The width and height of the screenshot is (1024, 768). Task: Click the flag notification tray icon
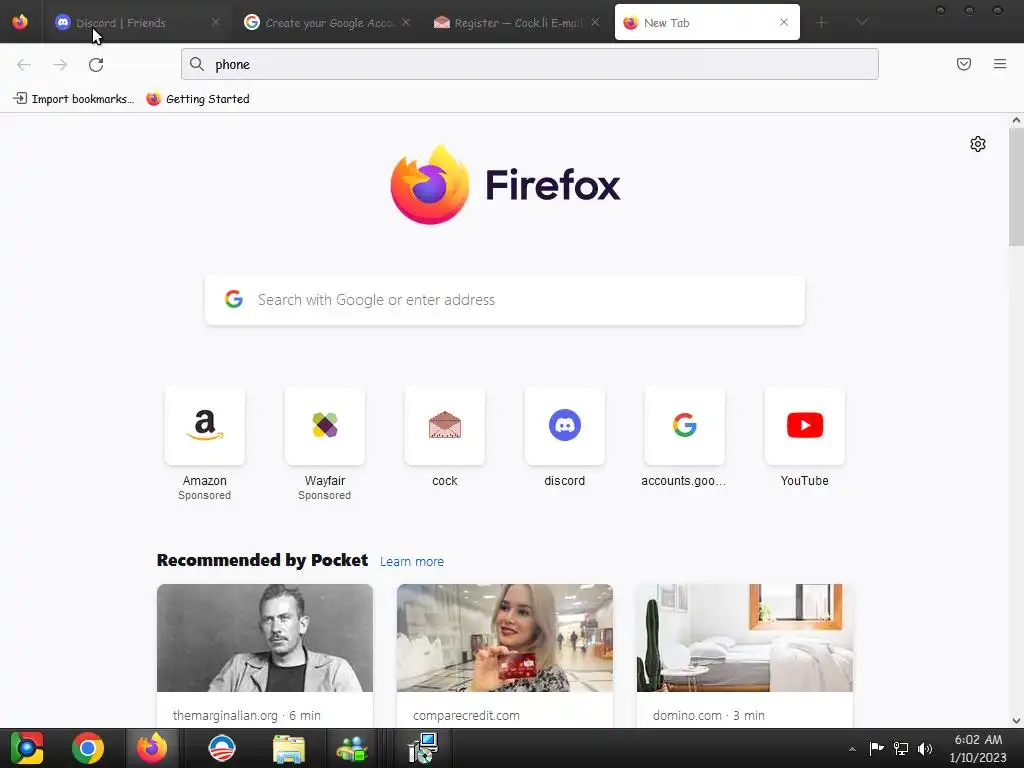876,748
